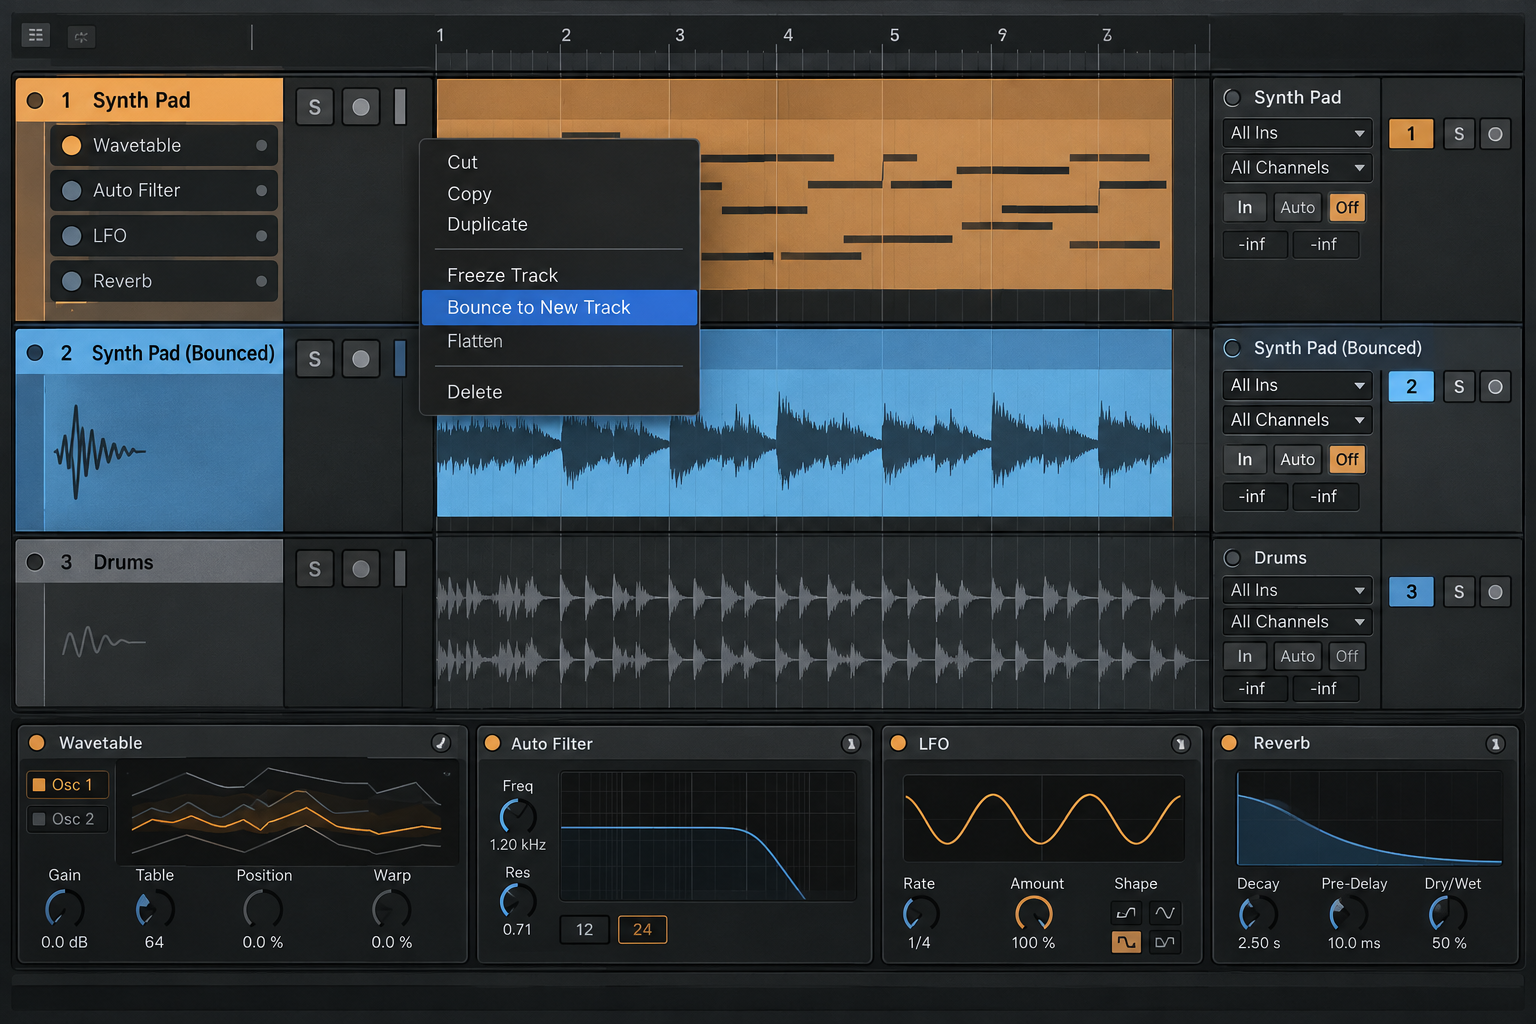Viewport: 1536px width, 1024px height.
Task: Toggle Auto Filter in the track's device list
Action: point(72,190)
